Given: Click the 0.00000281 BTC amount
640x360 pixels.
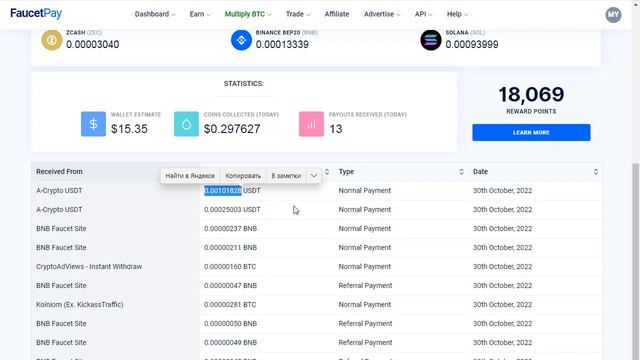Looking at the screenshot, I should (230, 304).
